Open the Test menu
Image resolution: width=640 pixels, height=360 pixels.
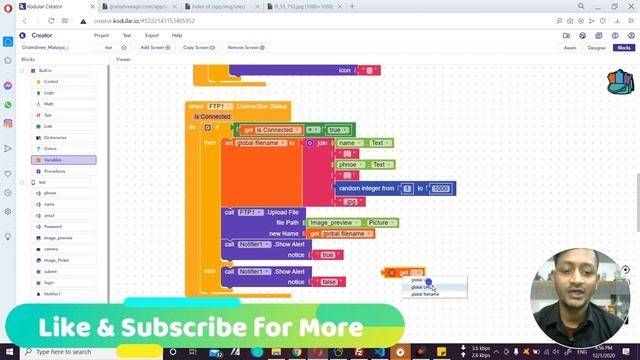point(127,36)
